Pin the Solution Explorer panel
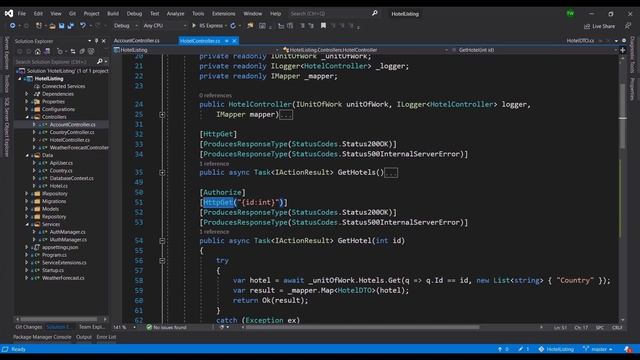The width and height of the screenshot is (640, 360). [96, 41]
